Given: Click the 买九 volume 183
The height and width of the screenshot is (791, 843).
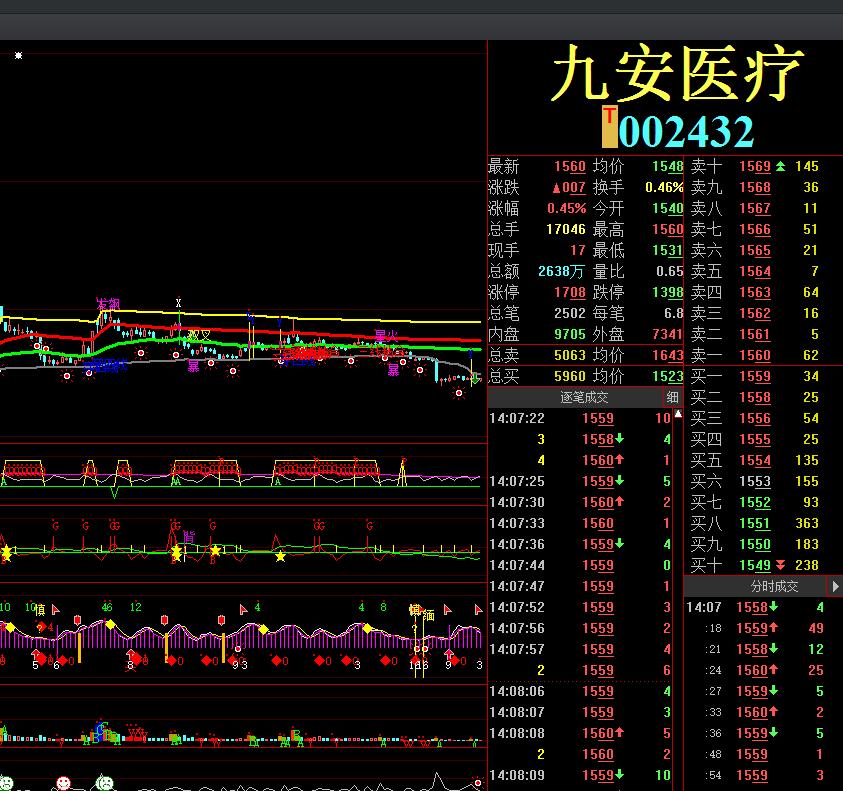Looking at the screenshot, I should [807, 544].
